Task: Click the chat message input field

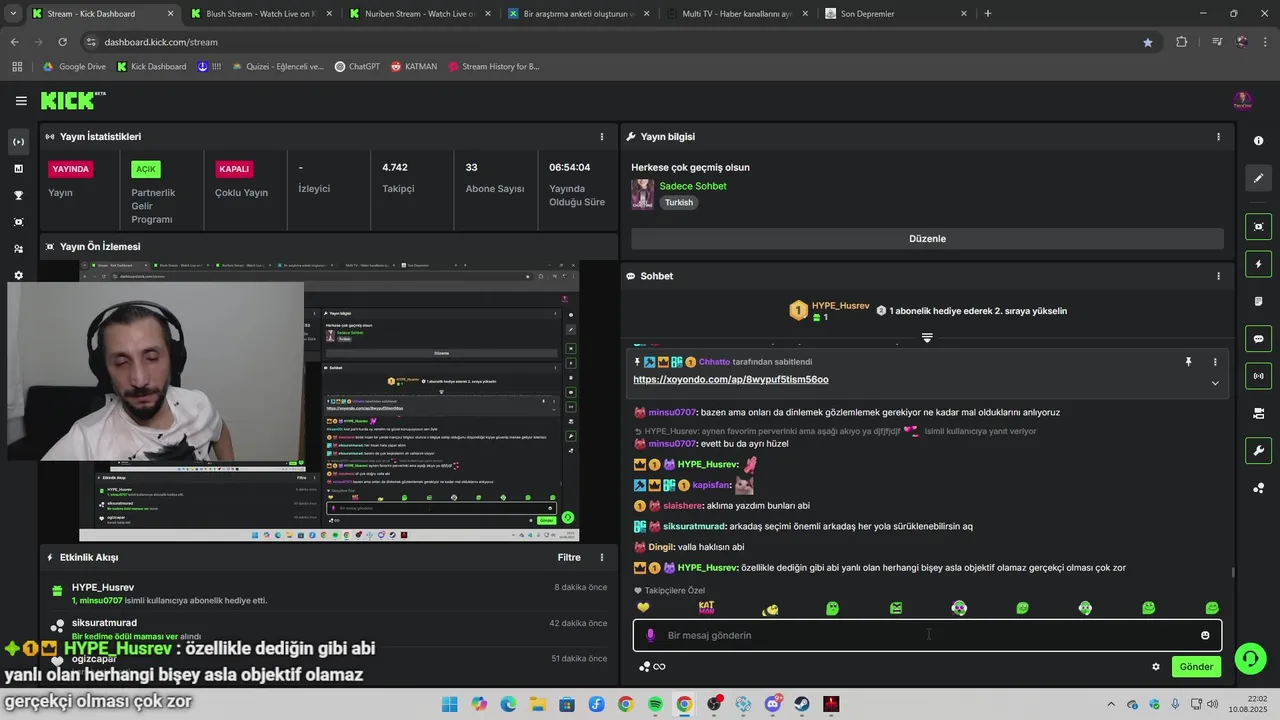Action: coord(927,635)
